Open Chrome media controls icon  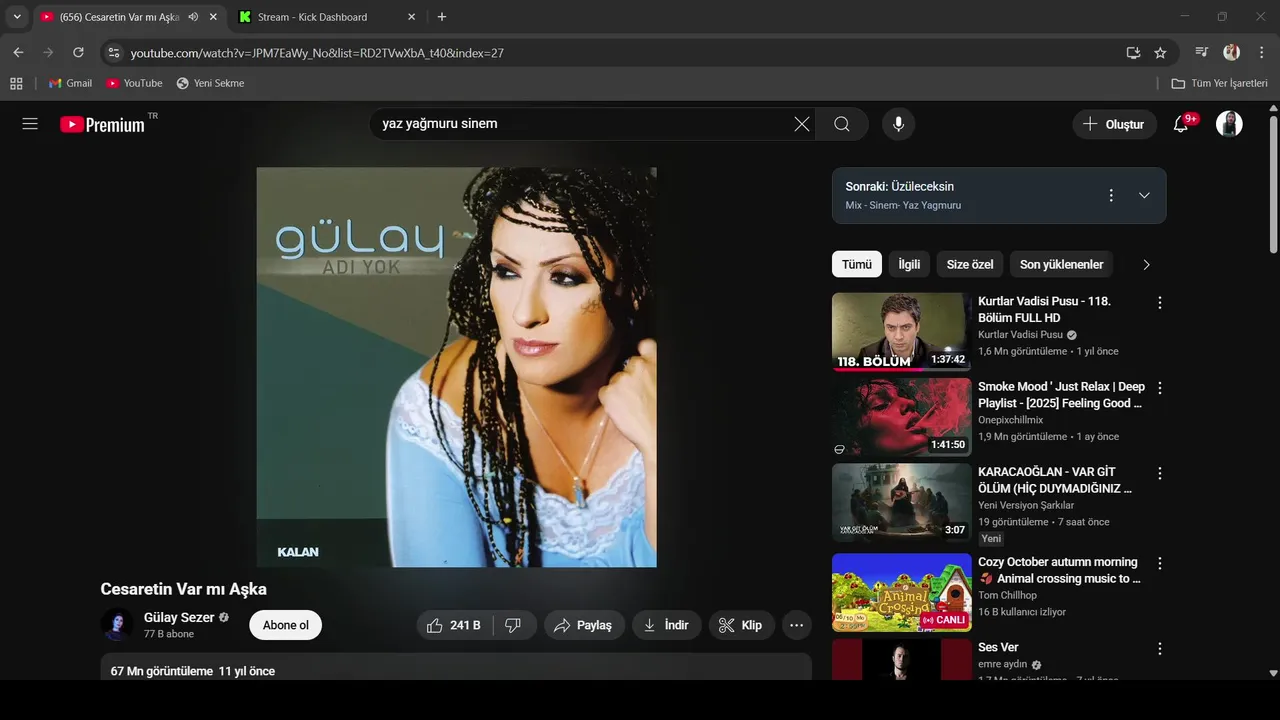1202,52
